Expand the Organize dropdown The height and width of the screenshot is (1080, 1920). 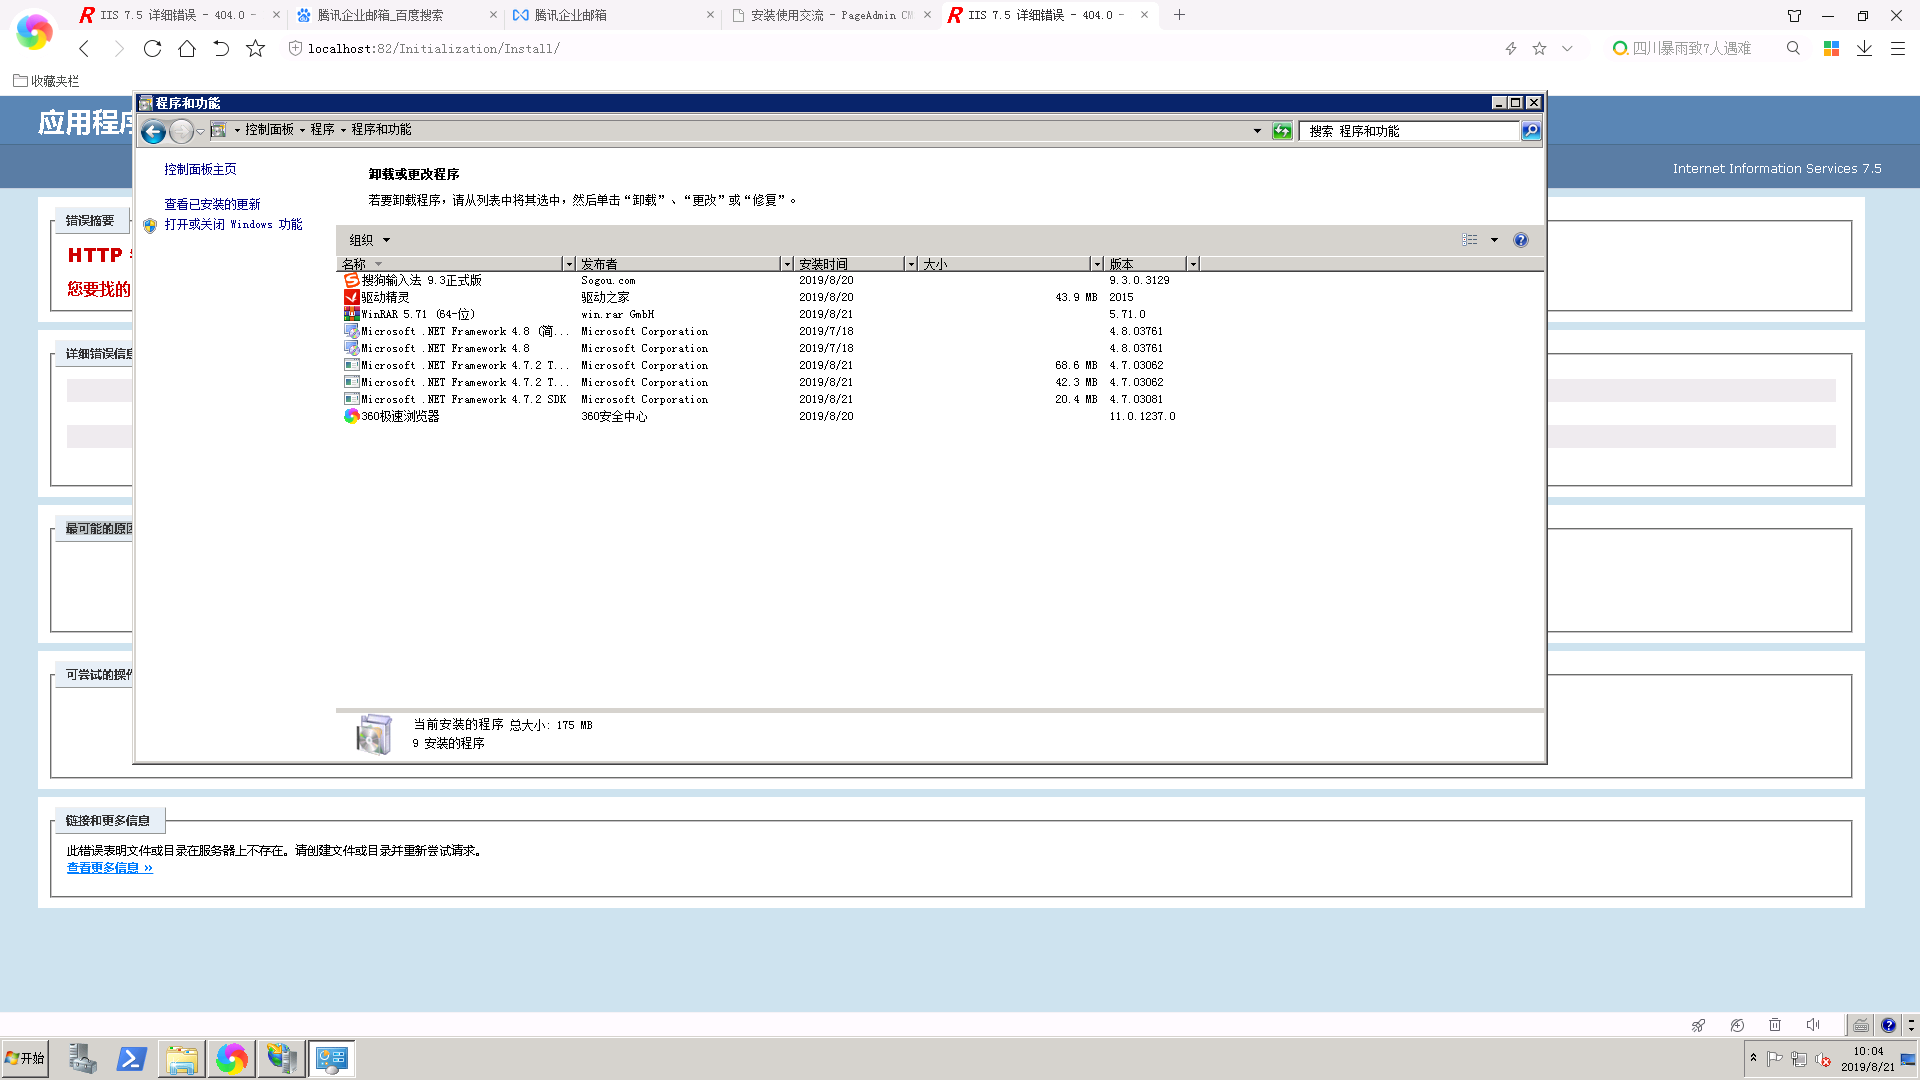coord(369,240)
